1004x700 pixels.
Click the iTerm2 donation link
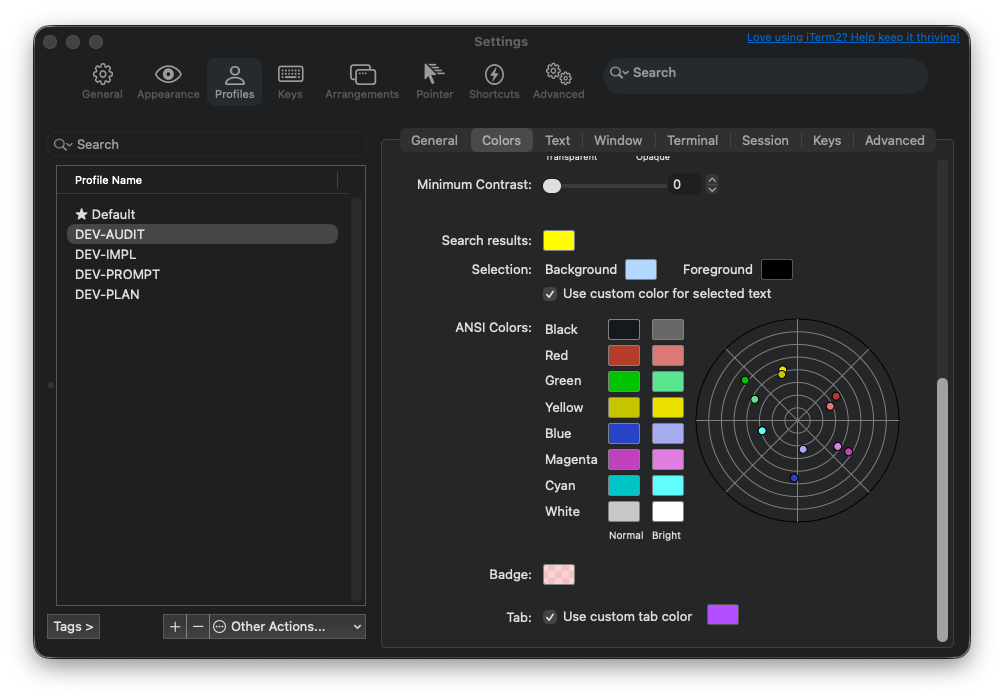pos(852,36)
